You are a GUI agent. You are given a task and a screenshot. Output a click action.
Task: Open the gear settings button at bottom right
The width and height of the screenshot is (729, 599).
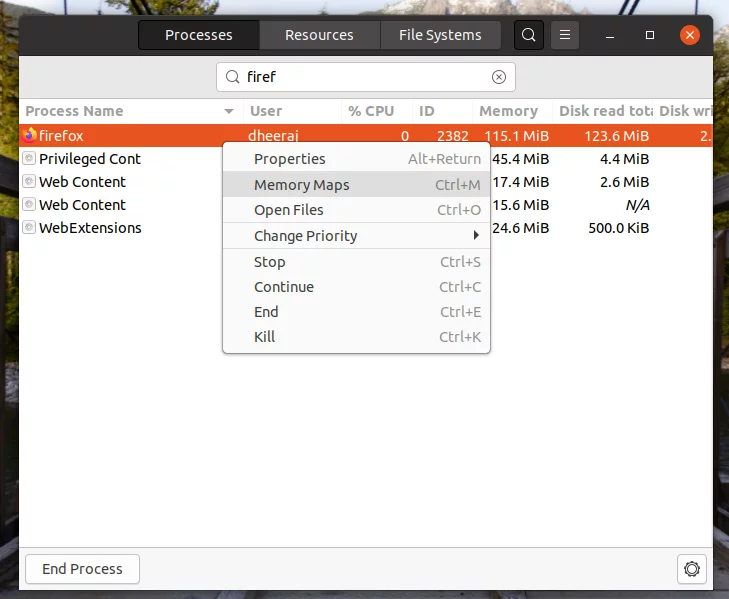(x=692, y=569)
